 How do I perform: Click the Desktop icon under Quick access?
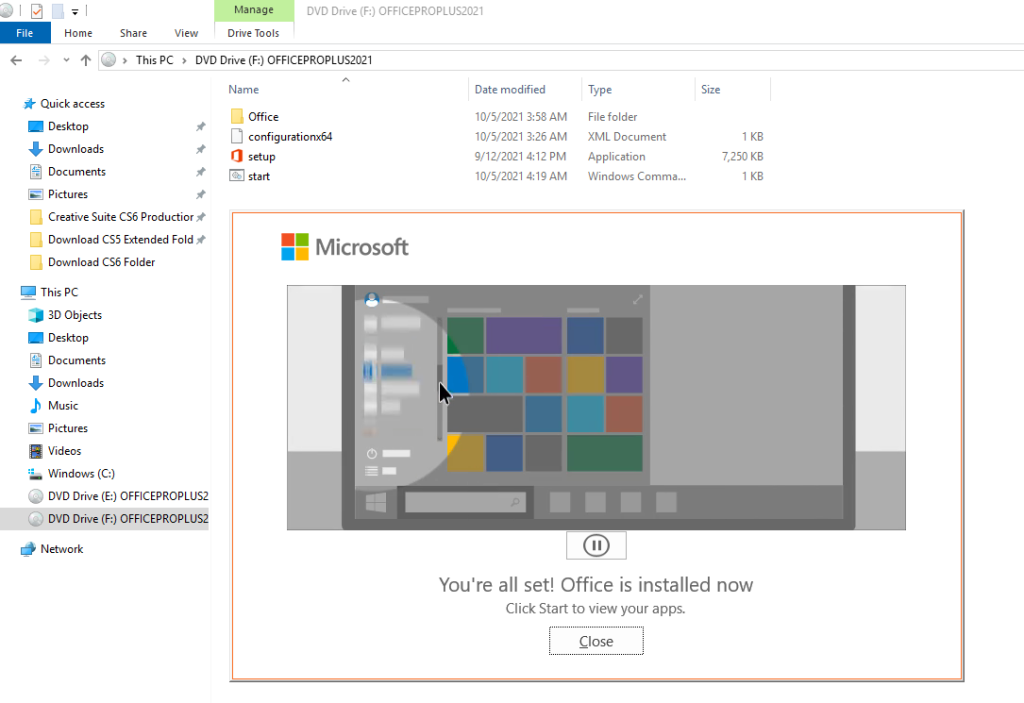[x=36, y=126]
